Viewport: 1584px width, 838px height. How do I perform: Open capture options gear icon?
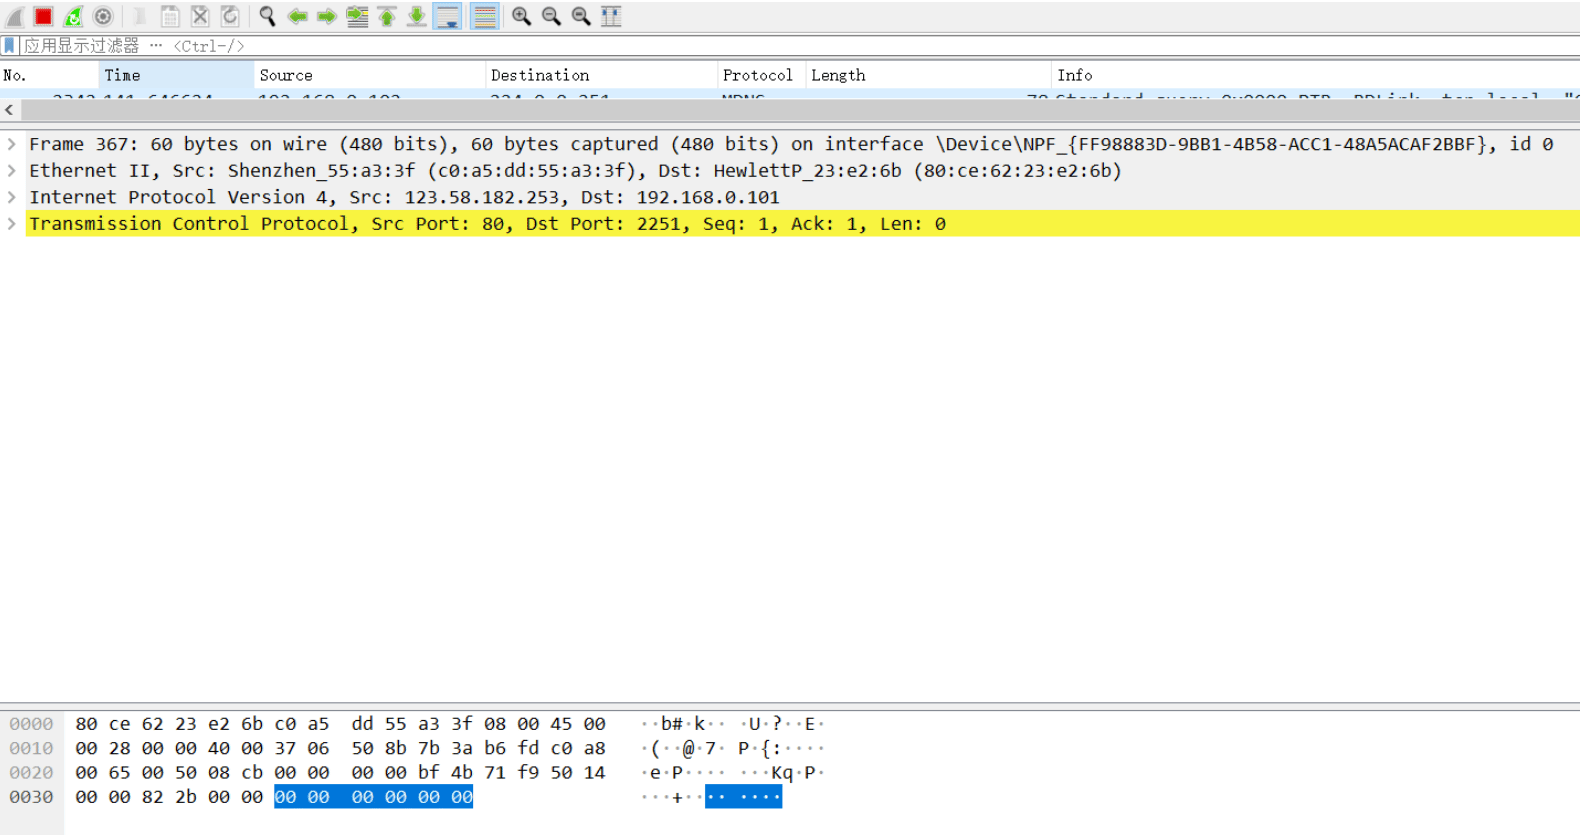point(103,16)
